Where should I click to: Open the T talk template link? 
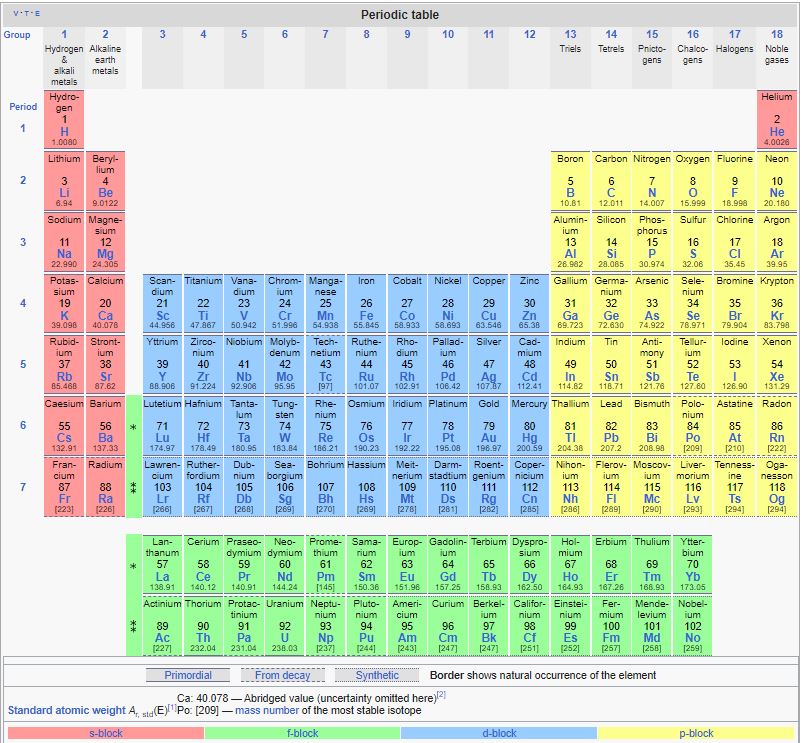coord(26,13)
